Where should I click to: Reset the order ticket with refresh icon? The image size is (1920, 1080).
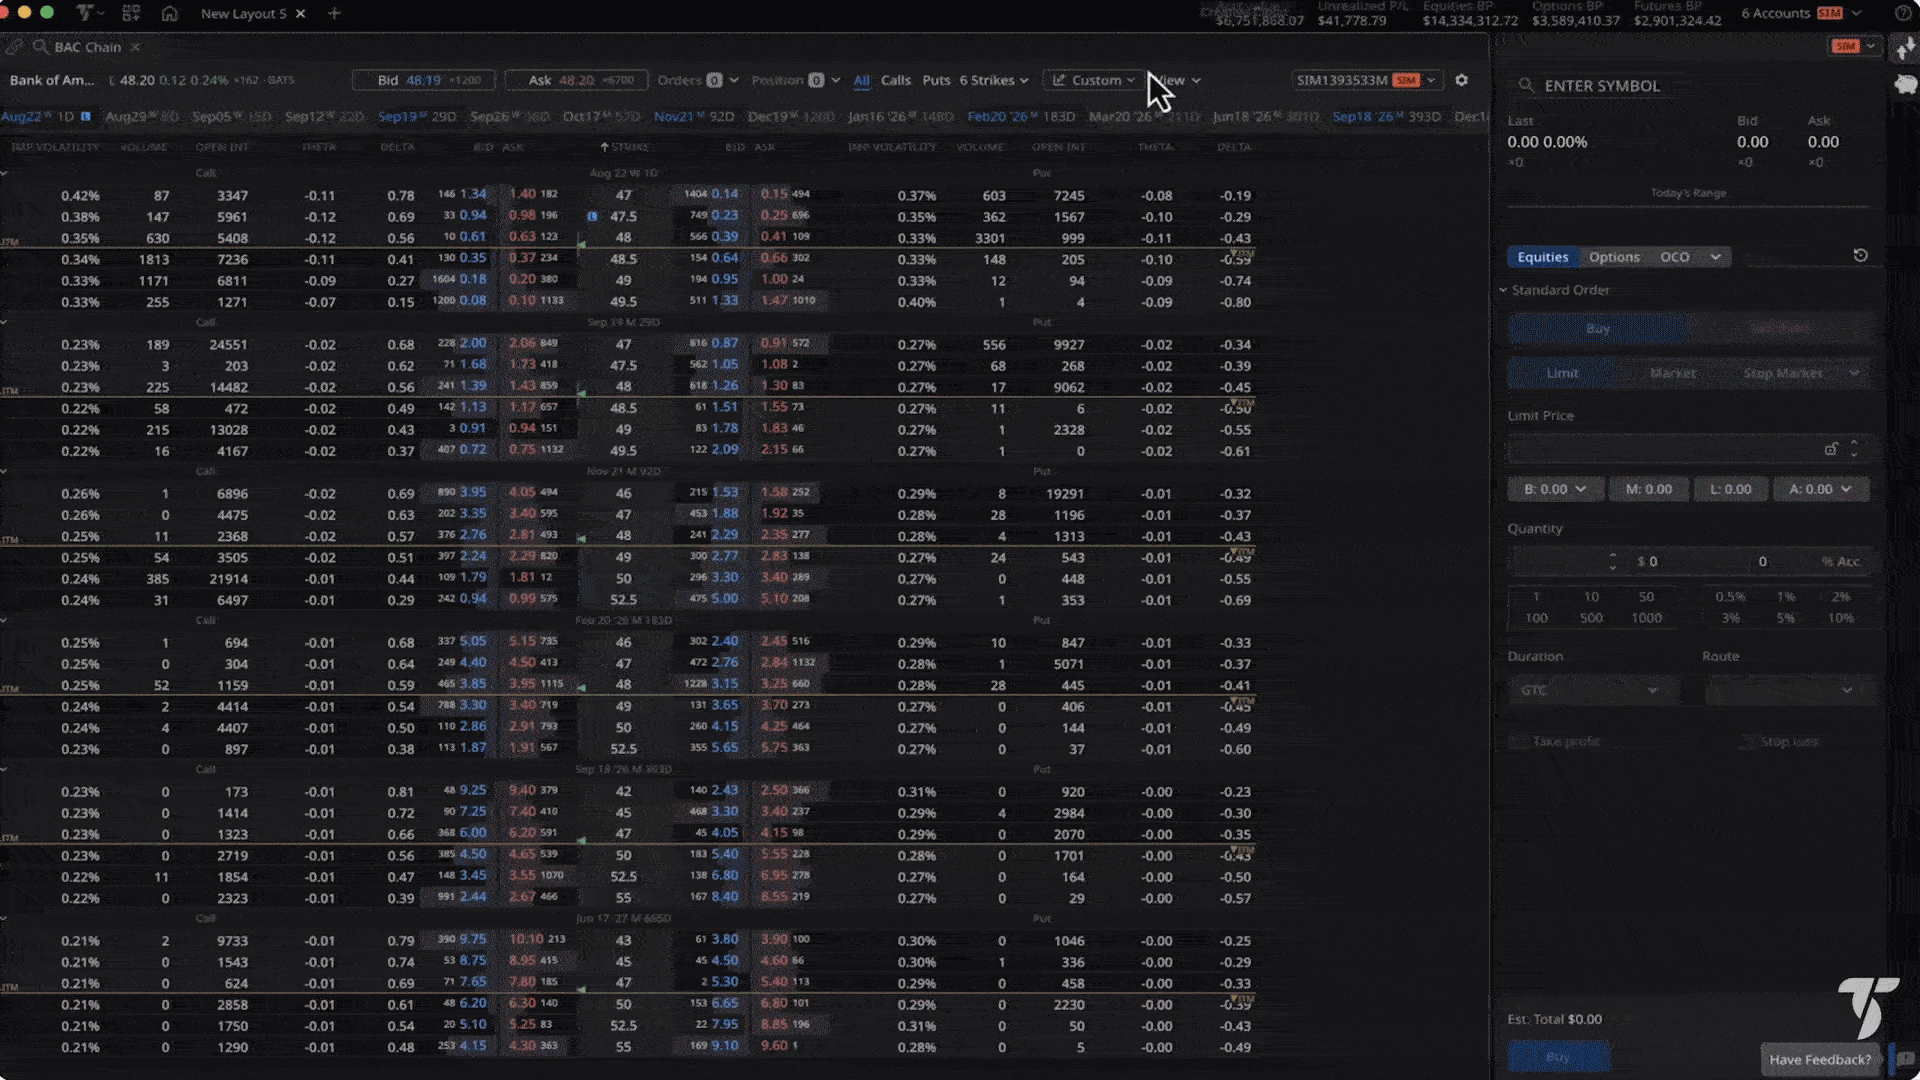pos(1860,256)
